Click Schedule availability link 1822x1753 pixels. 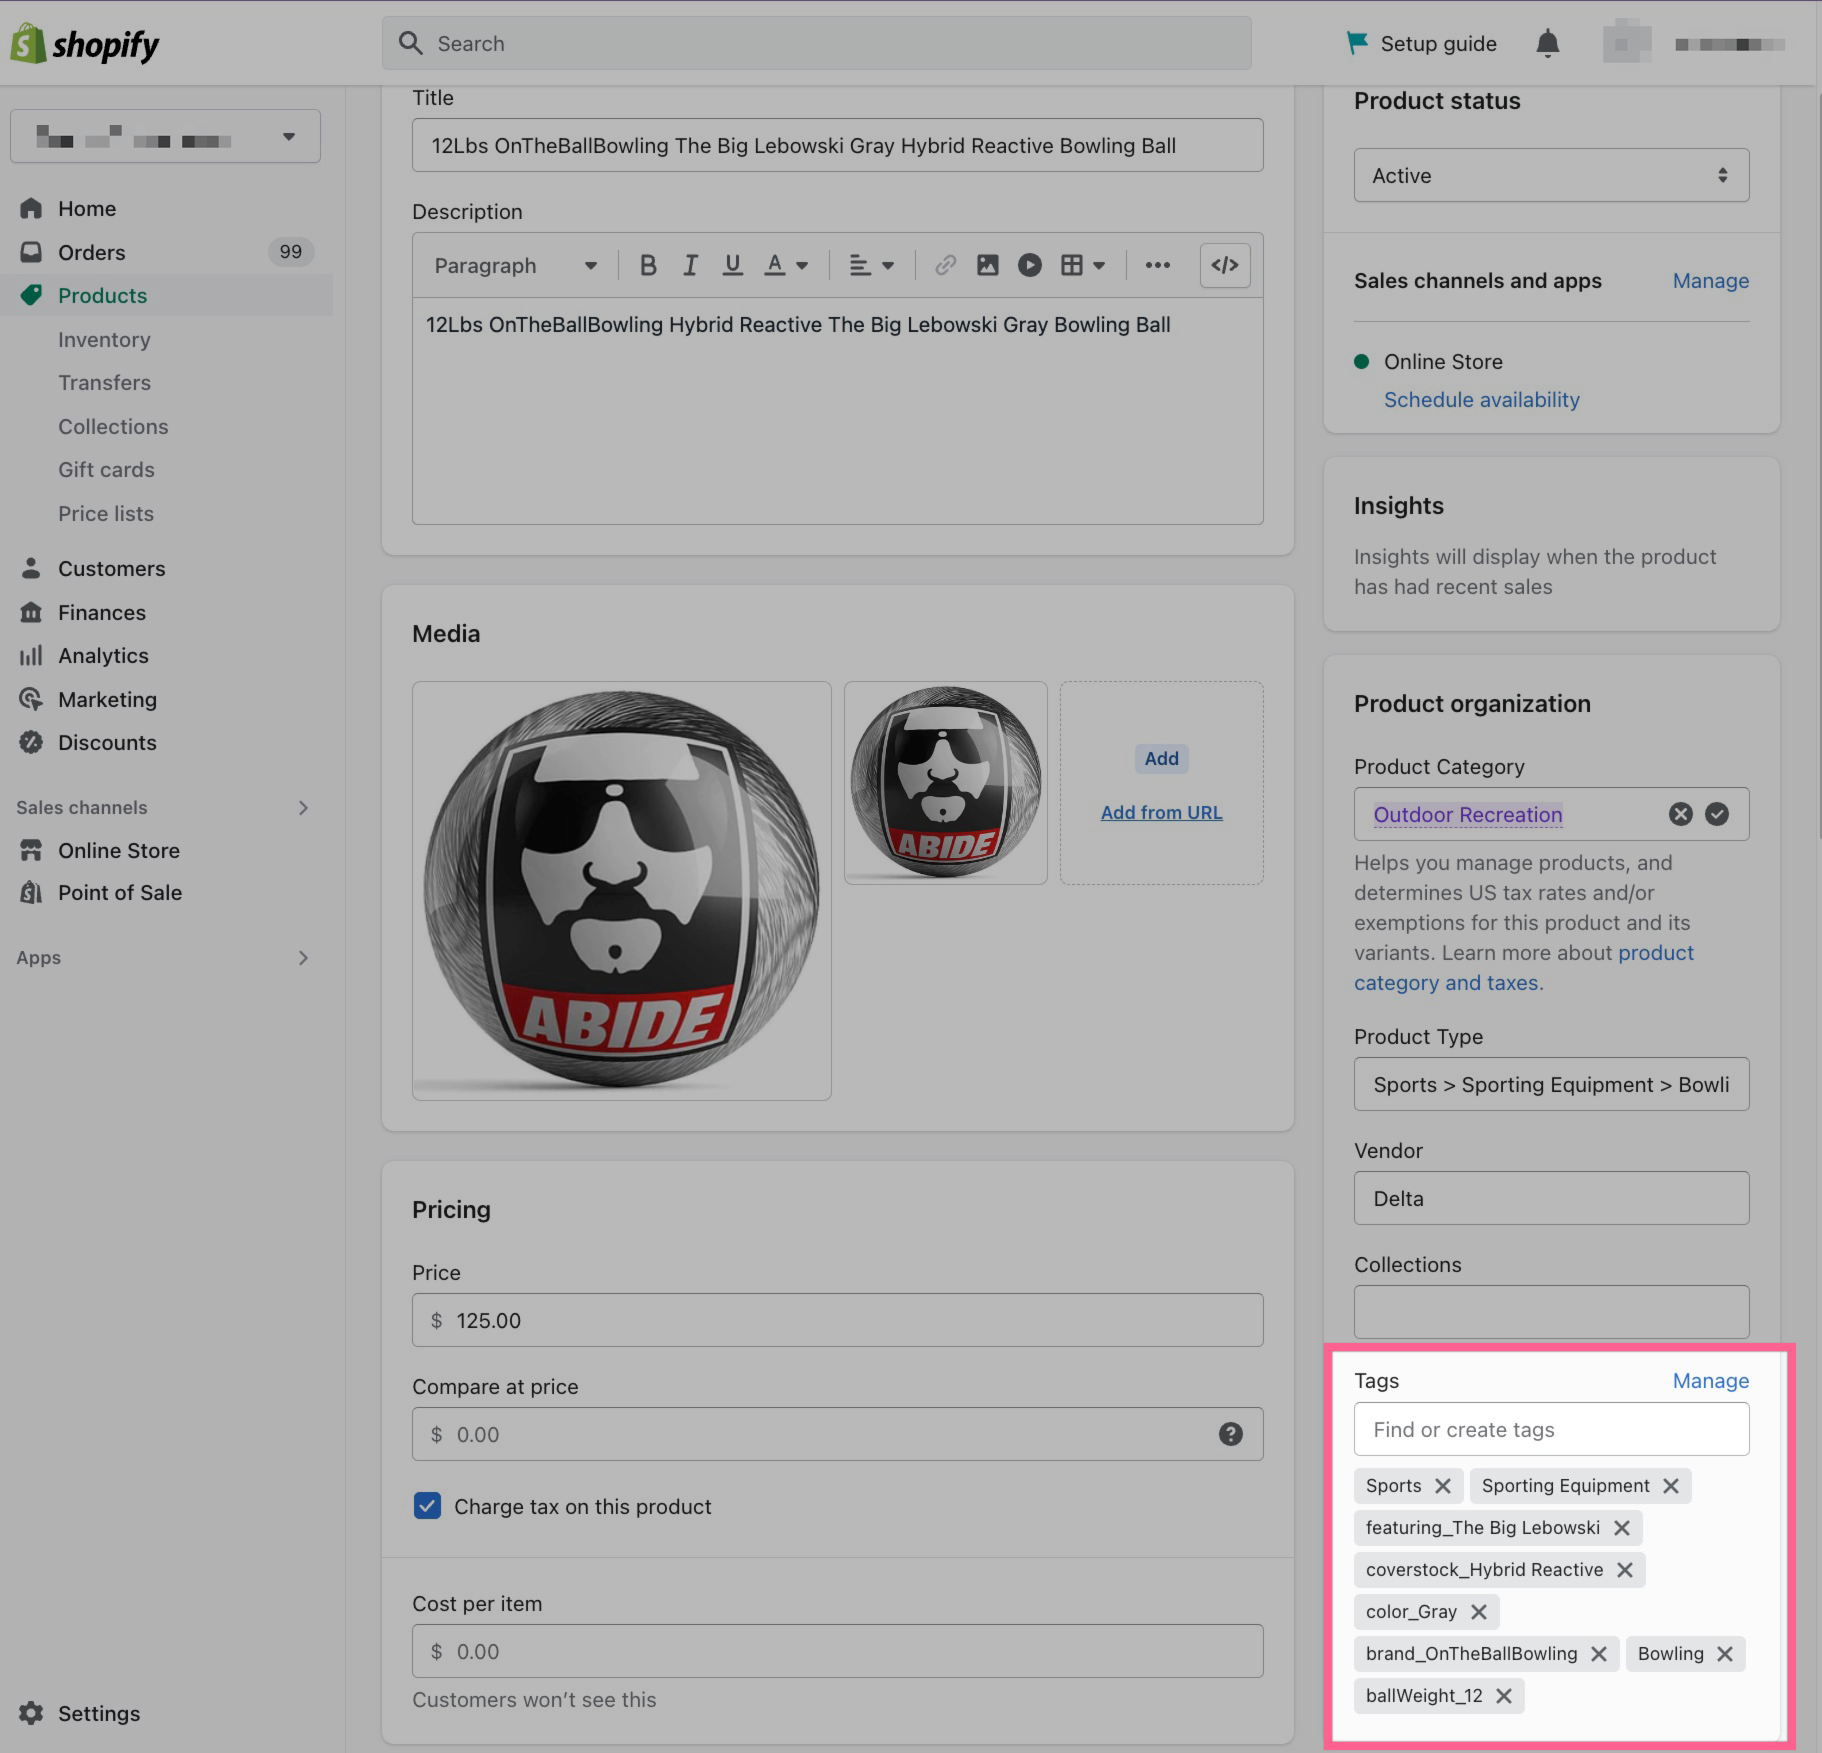[1481, 400]
